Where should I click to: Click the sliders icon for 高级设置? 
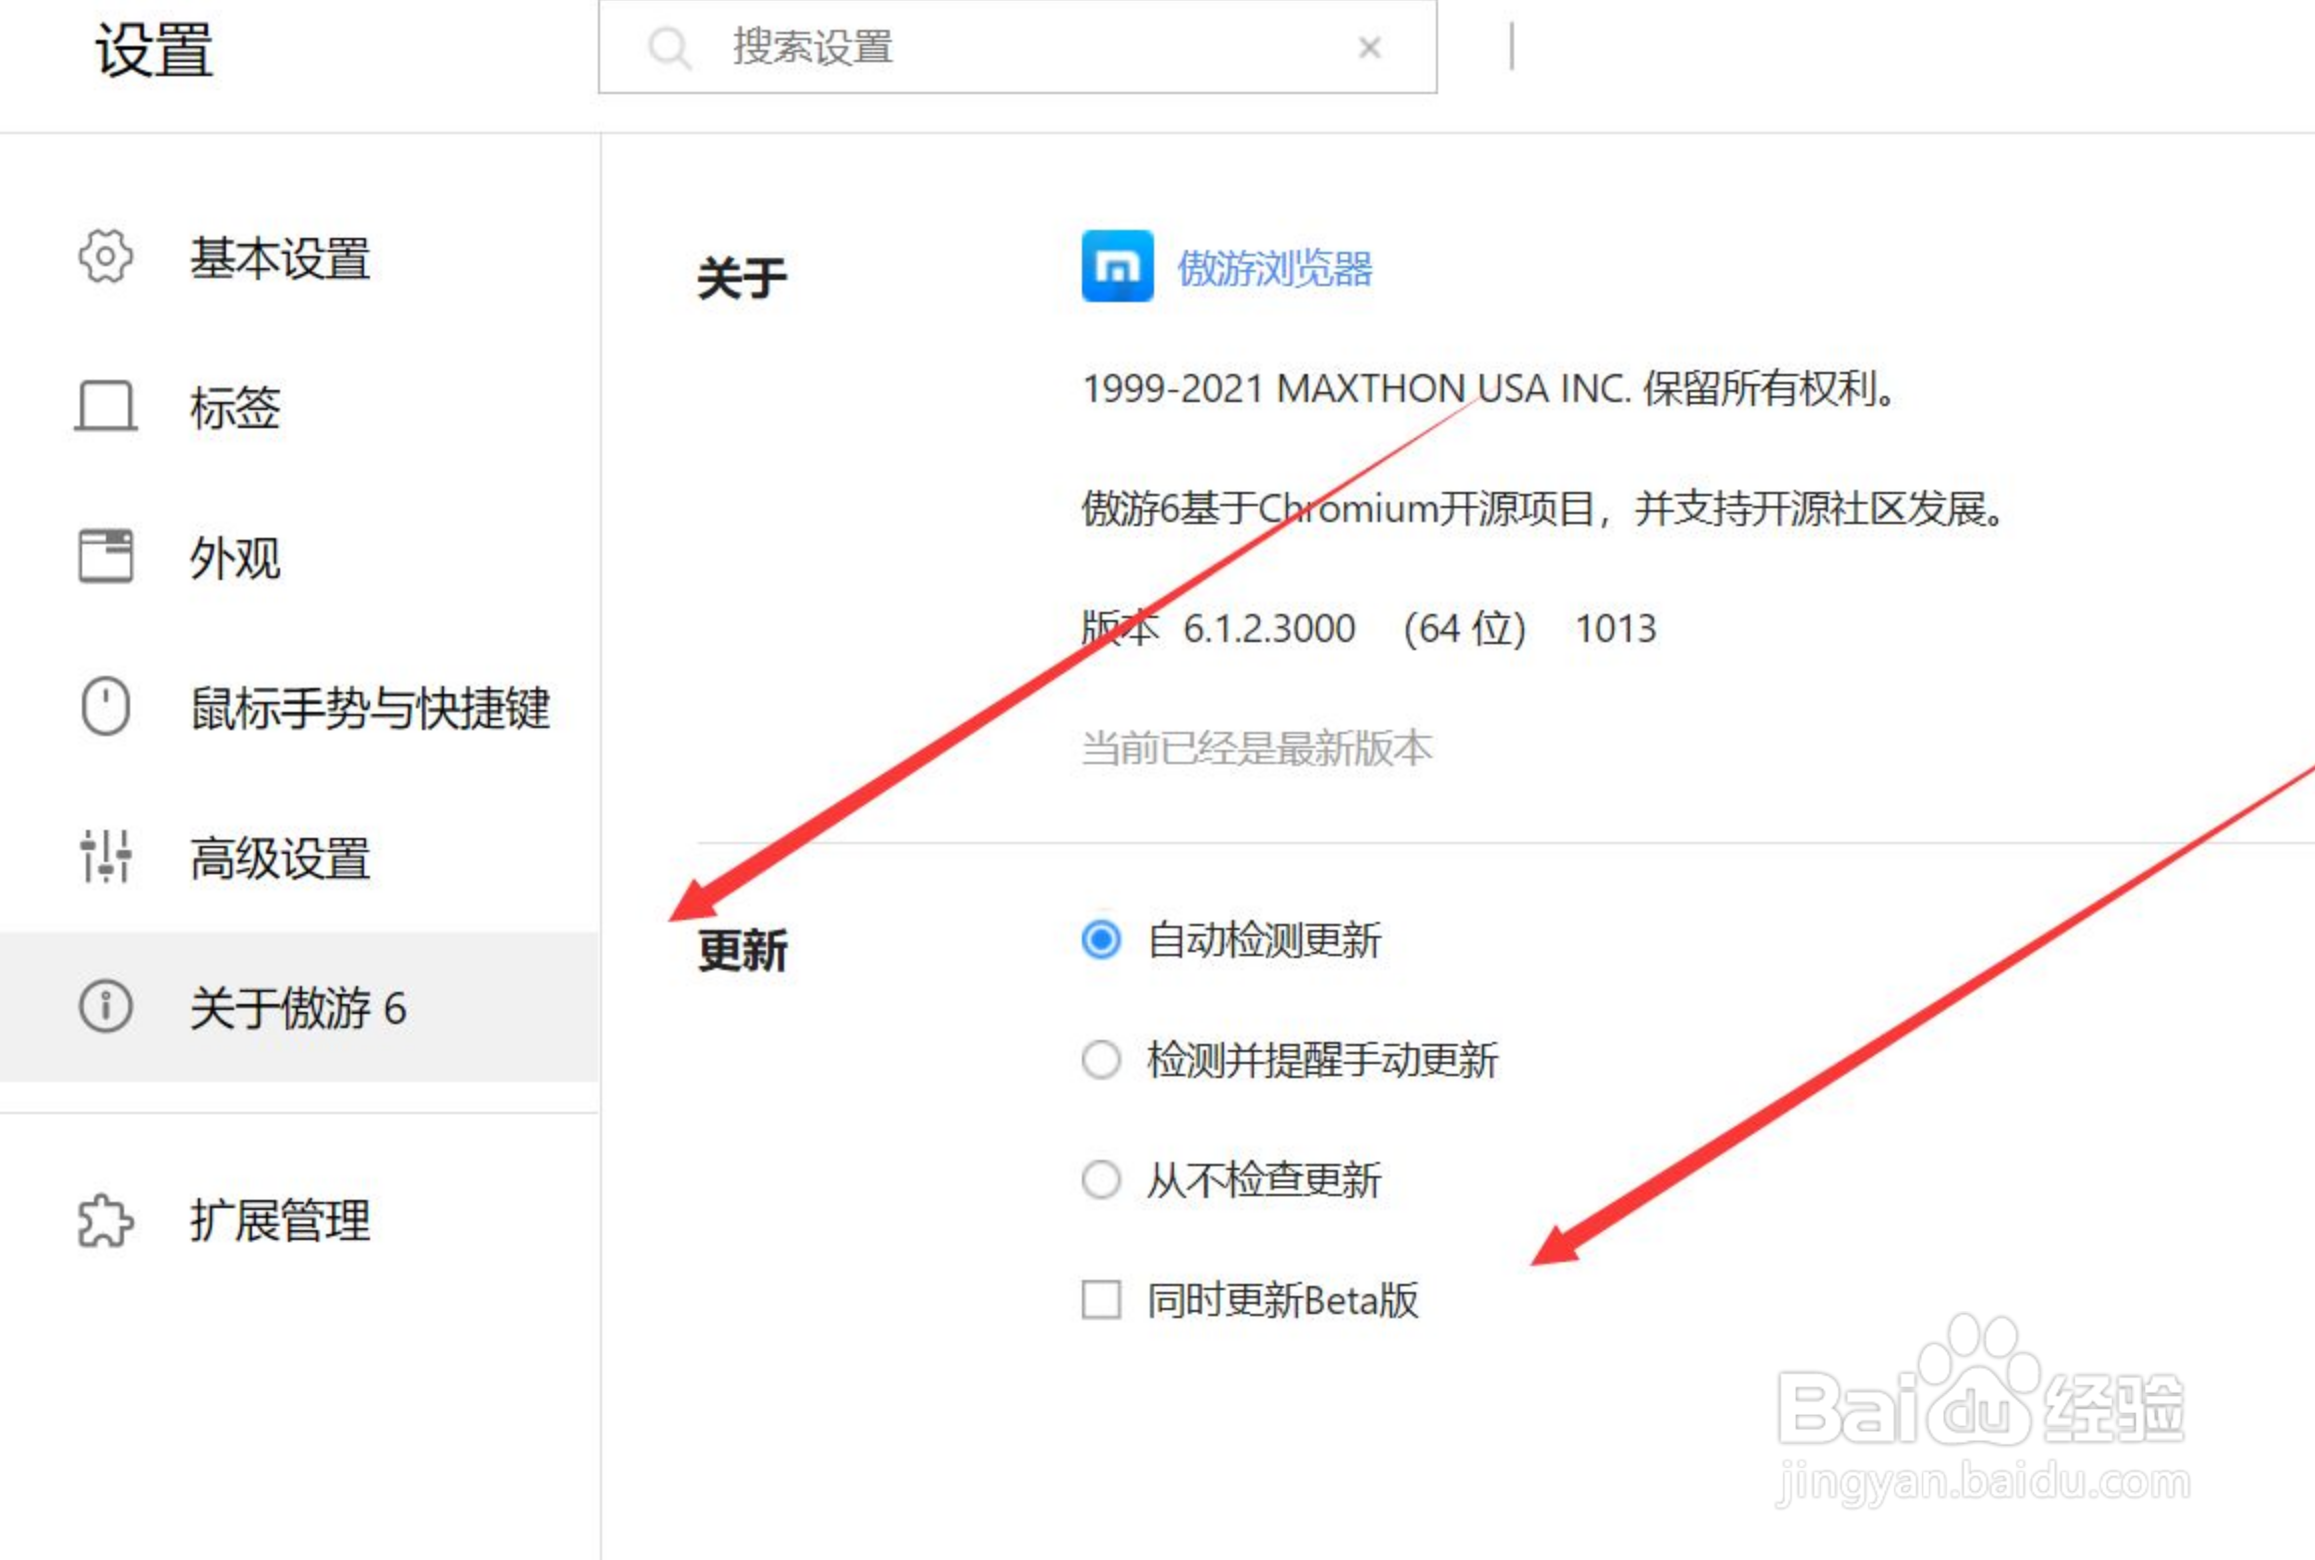point(105,857)
